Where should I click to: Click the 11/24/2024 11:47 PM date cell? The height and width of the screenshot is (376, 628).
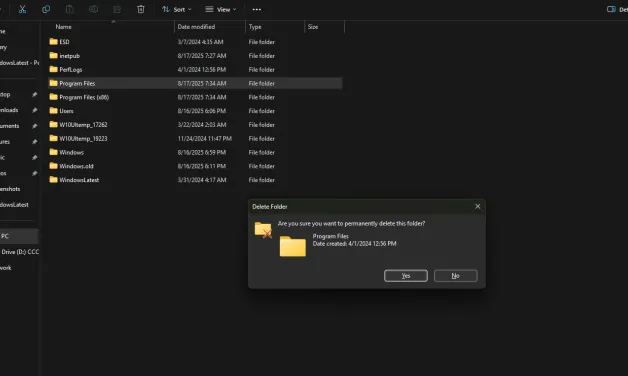(x=205, y=139)
